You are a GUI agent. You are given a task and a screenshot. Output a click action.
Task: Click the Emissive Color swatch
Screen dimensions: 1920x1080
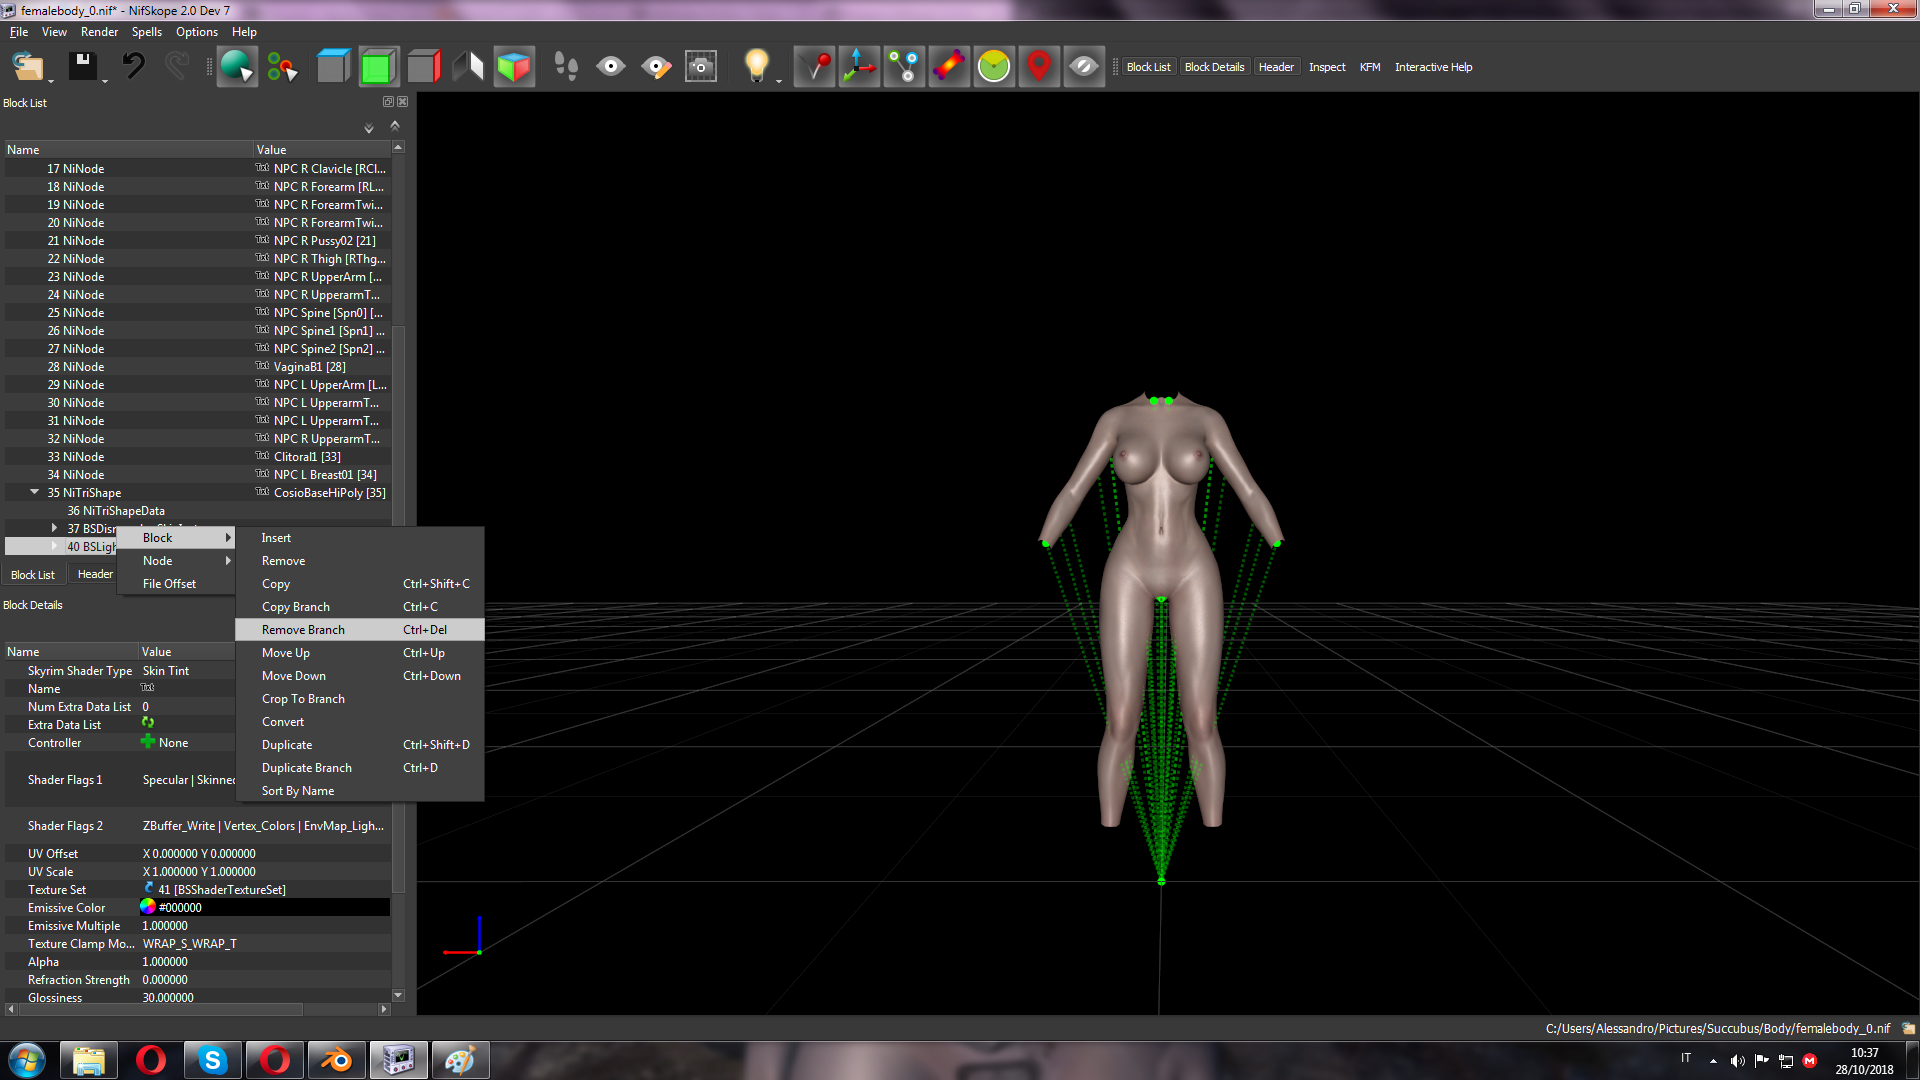tap(148, 907)
